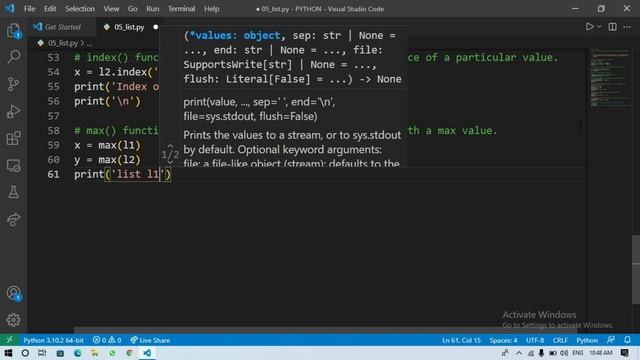Open Windows Action Center notifications

[x=624, y=353]
